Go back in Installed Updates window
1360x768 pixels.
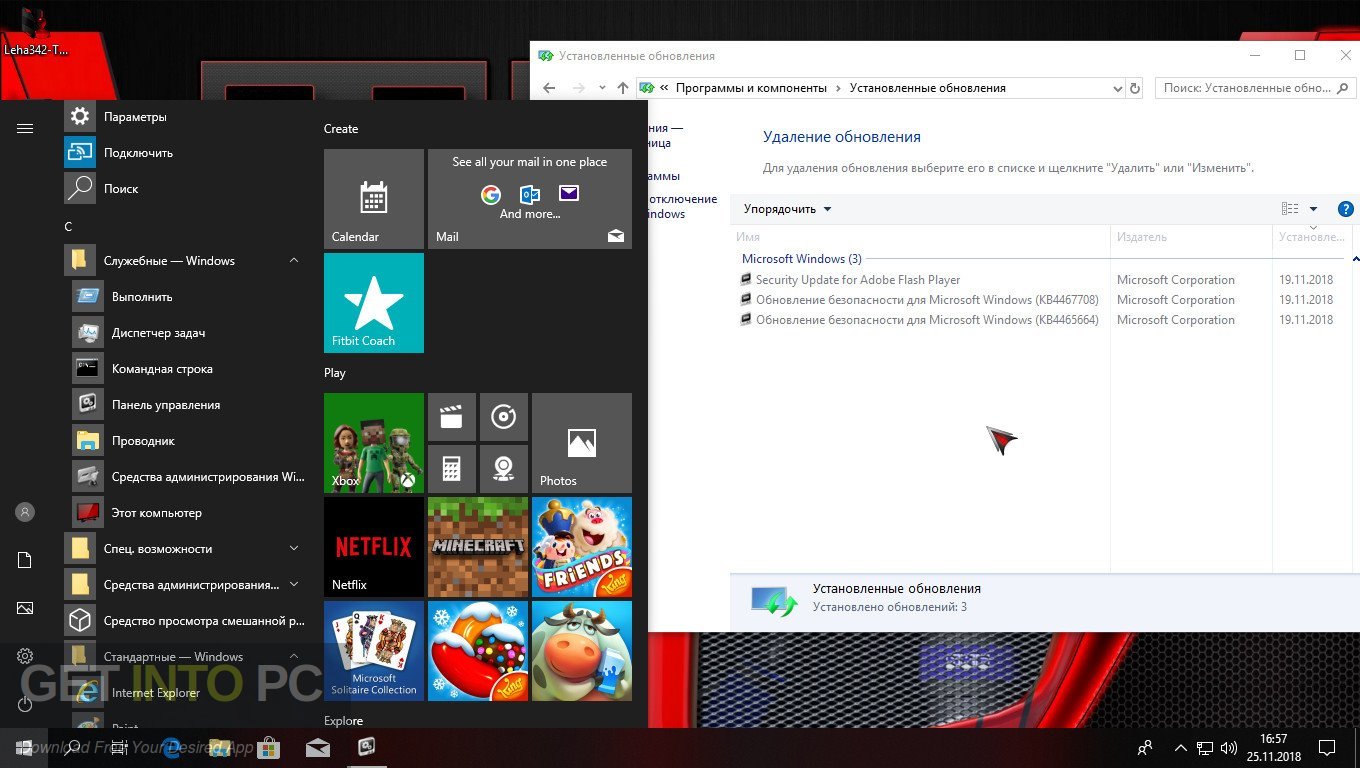548,88
